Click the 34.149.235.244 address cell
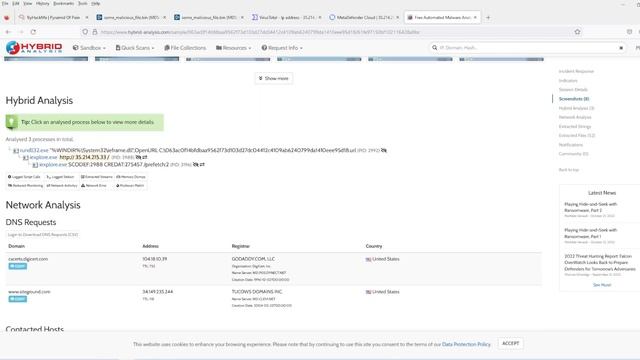 [x=158, y=292]
